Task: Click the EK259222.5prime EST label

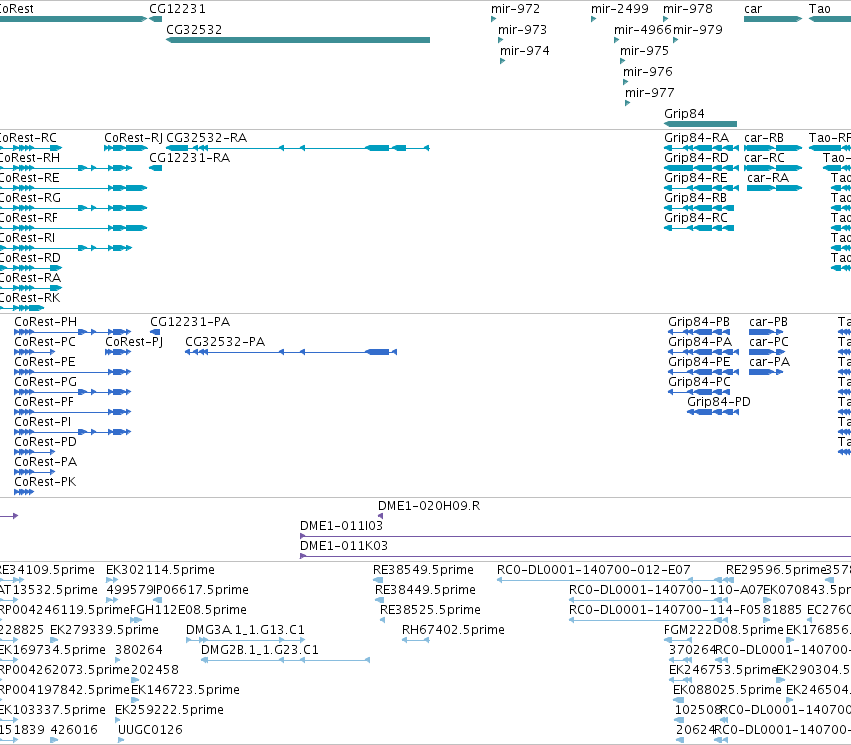Action: pos(169,710)
